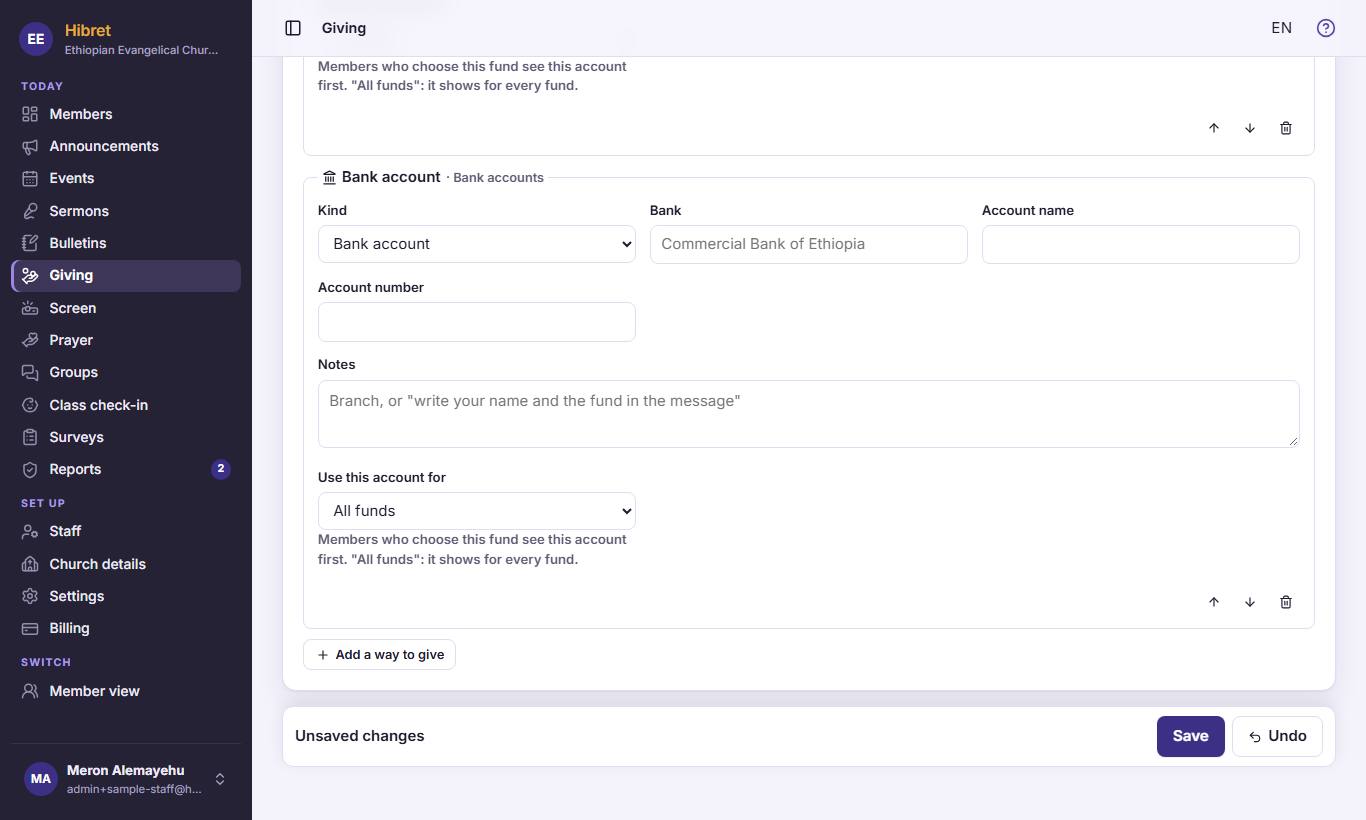Click the Members icon in sidebar
This screenshot has height=820, width=1366.
click(x=30, y=114)
